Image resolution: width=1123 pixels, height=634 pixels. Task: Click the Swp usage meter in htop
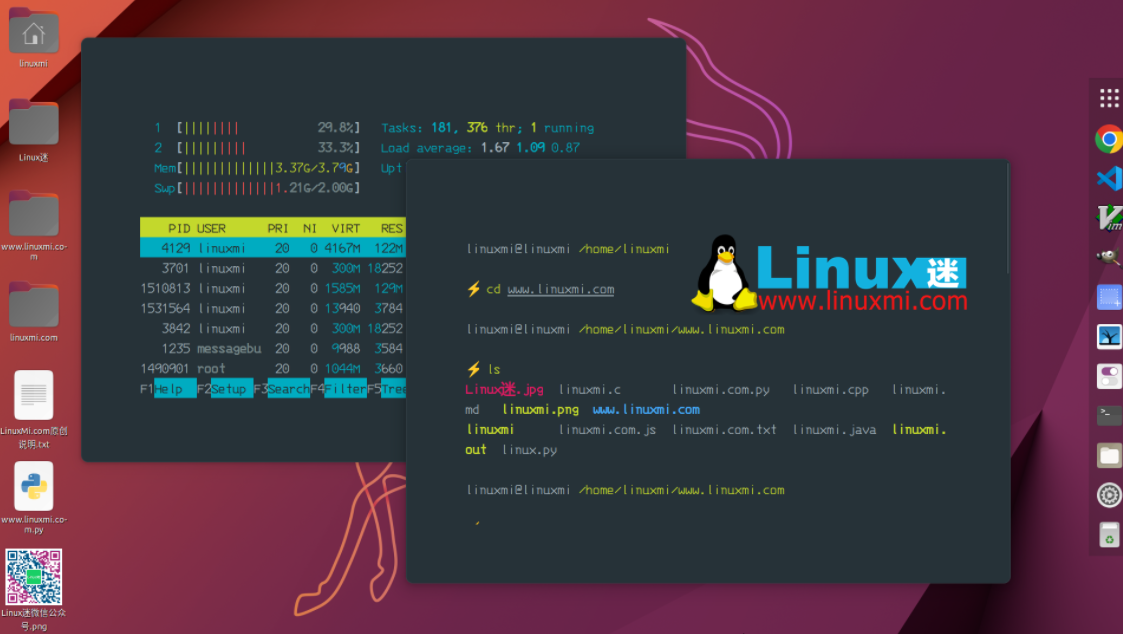(x=257, y=188)
